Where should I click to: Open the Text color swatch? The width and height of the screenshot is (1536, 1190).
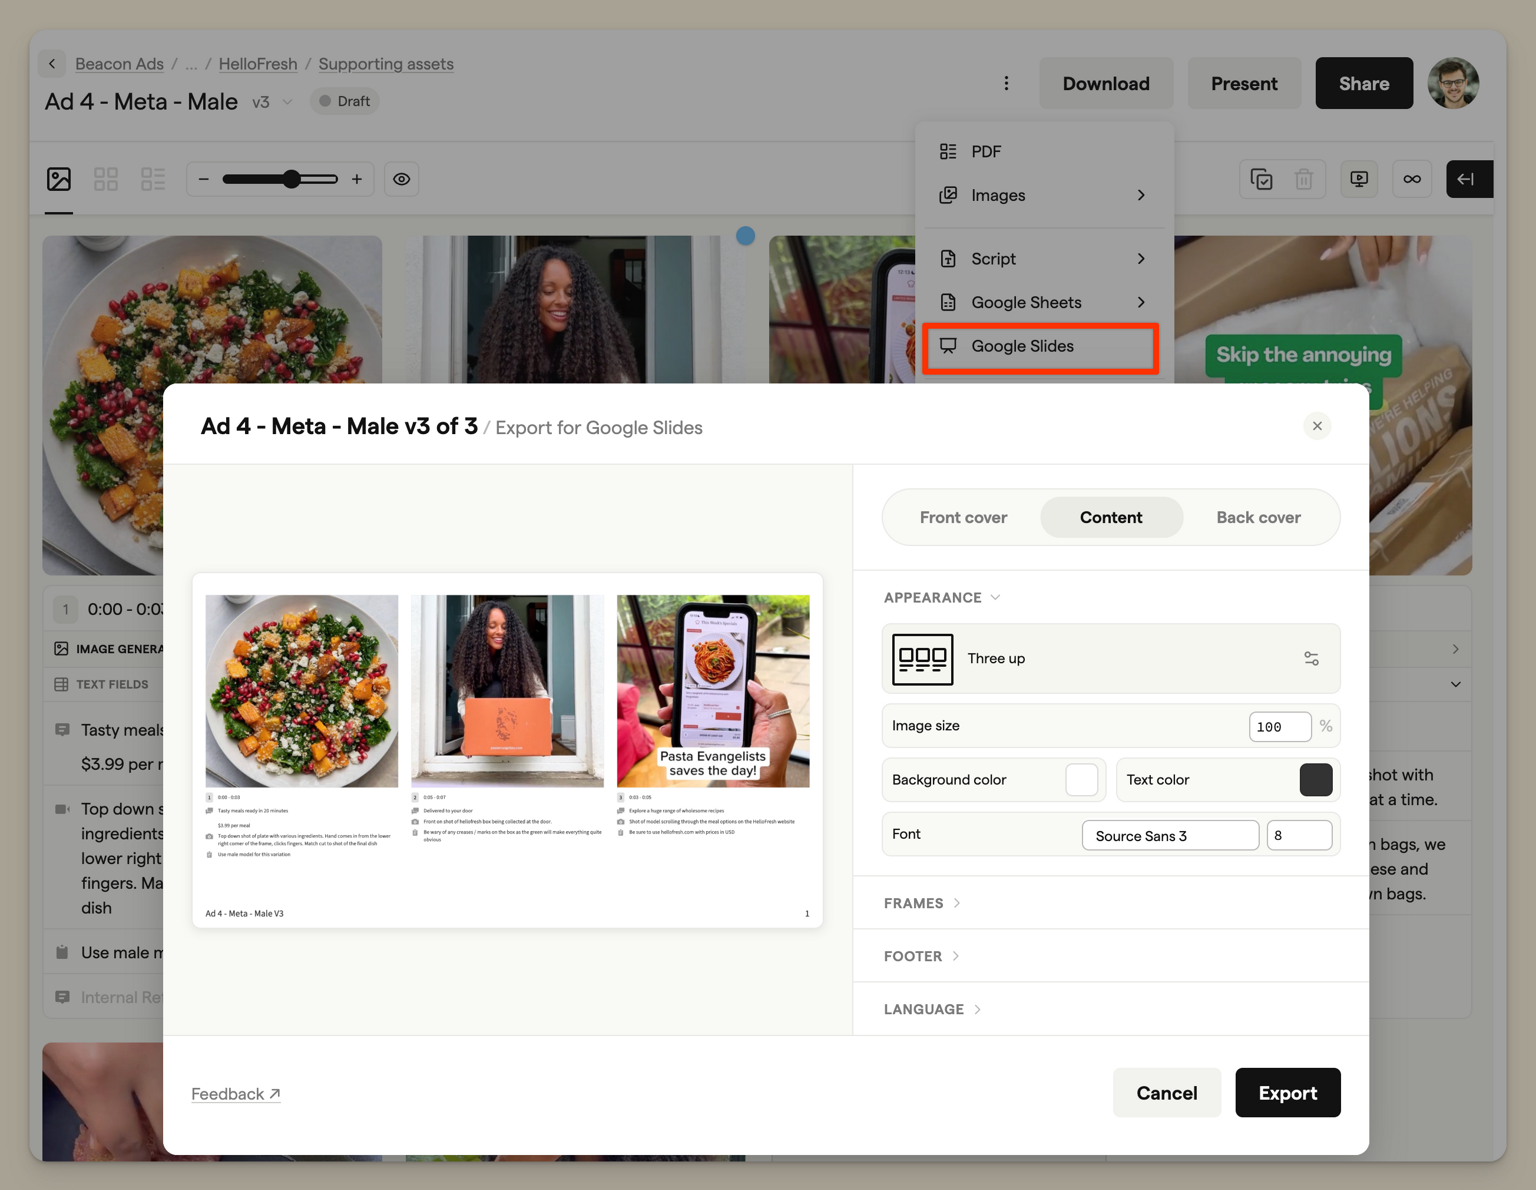pos(1315,780)
